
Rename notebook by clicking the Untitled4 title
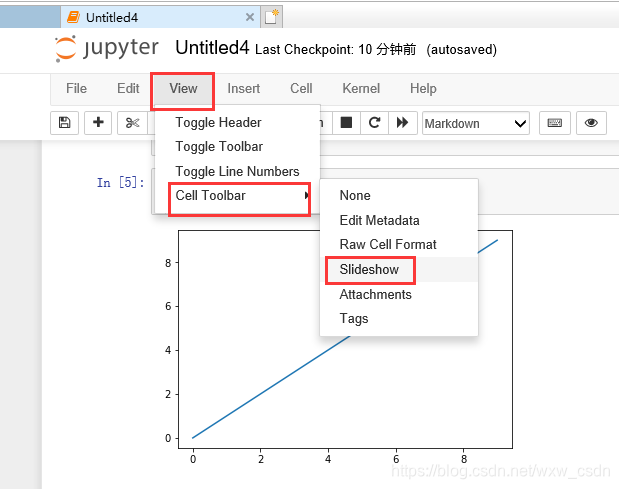[x=212, y=48]
